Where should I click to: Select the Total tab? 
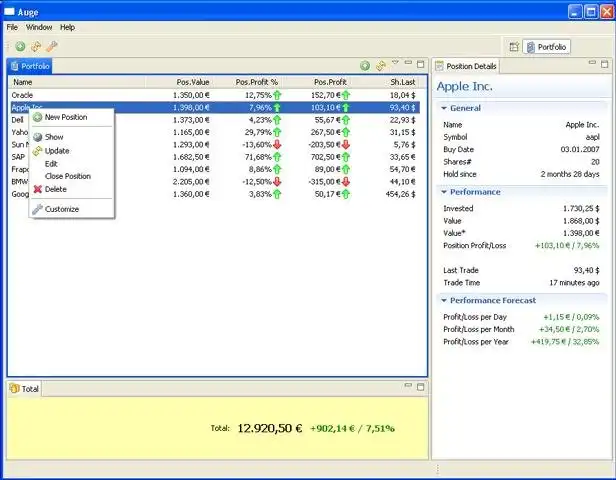[24, 389]
